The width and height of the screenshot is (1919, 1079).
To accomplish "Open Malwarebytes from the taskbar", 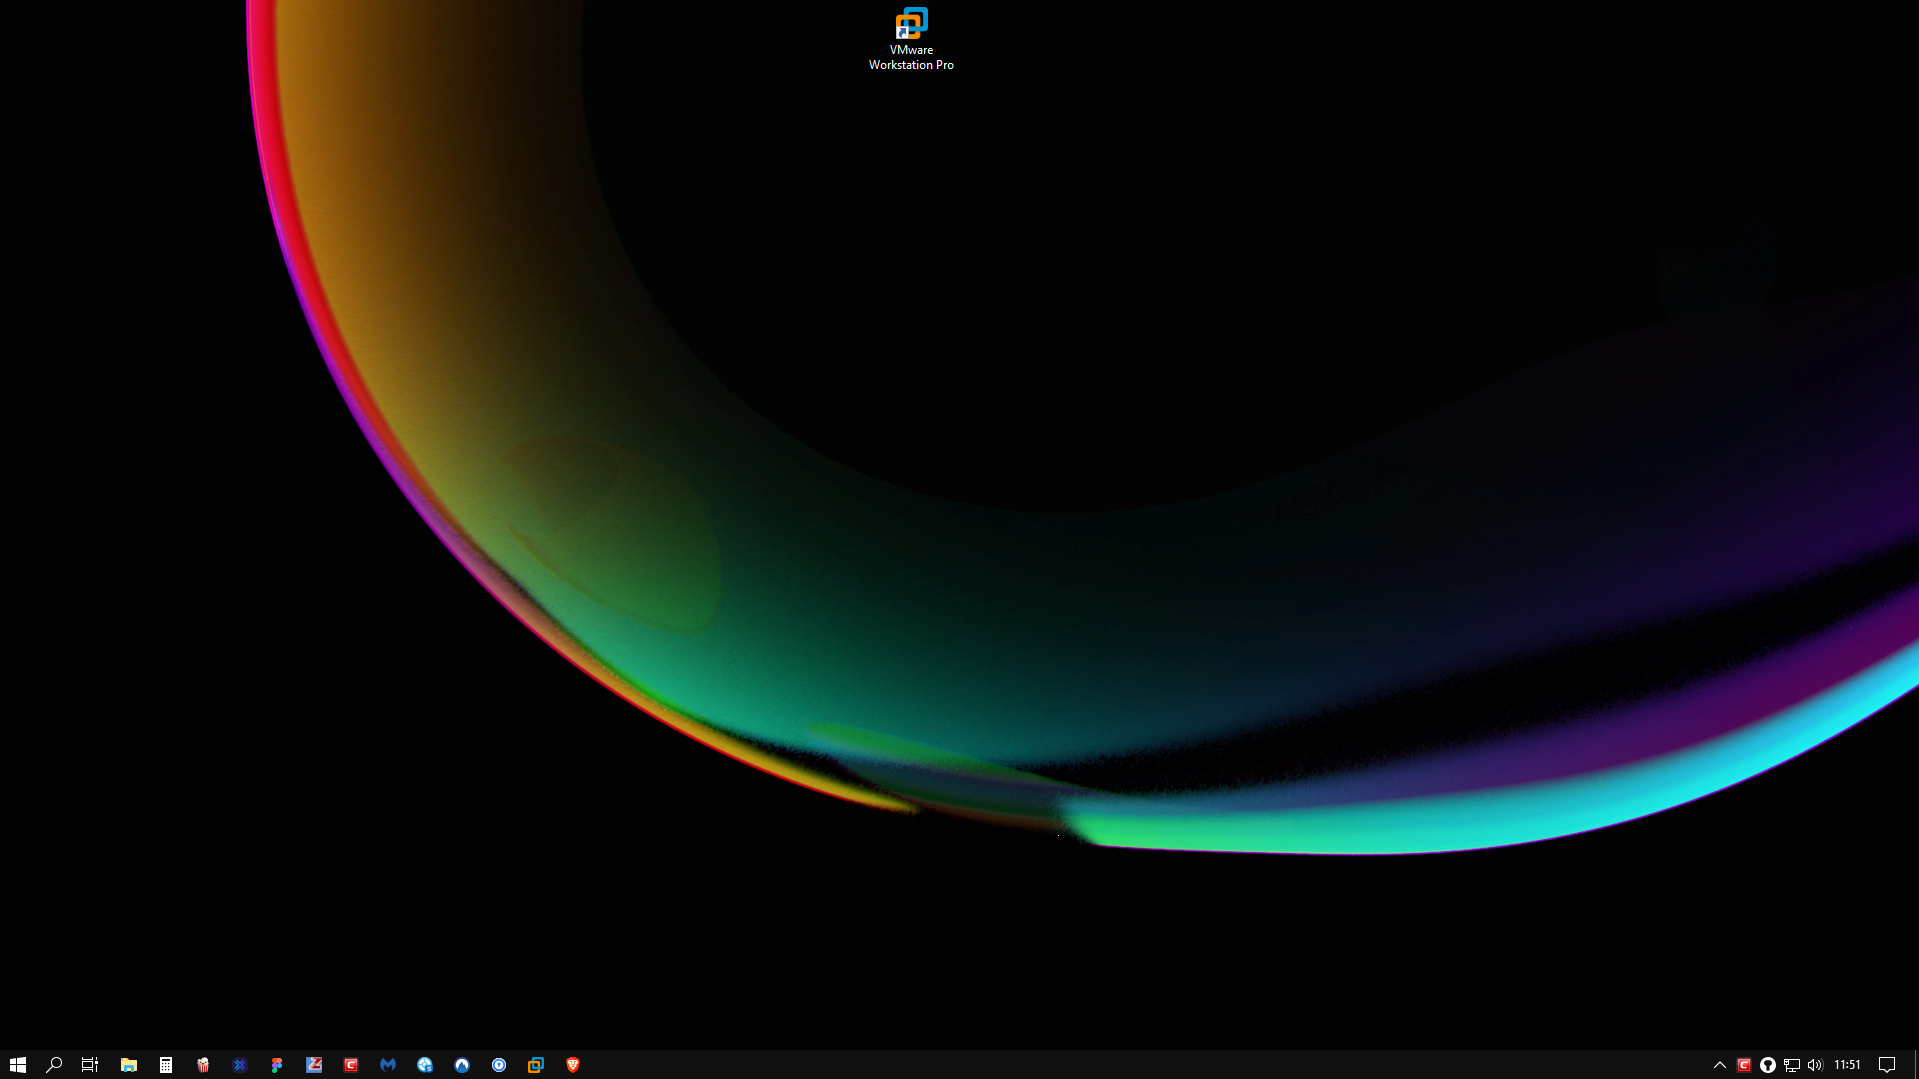I will [388, 1065].
